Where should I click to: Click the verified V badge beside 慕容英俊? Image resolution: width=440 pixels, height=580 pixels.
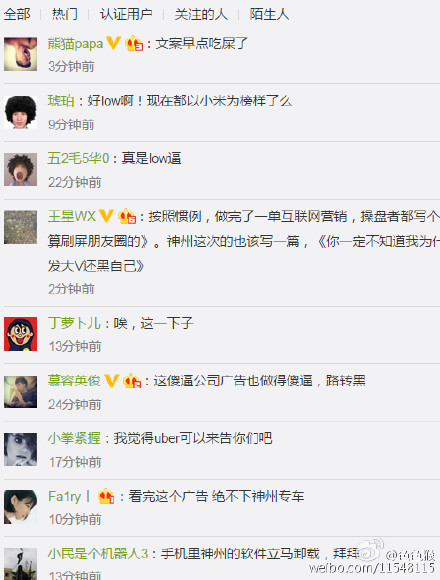pyautogui.click(x=111, y=381)
